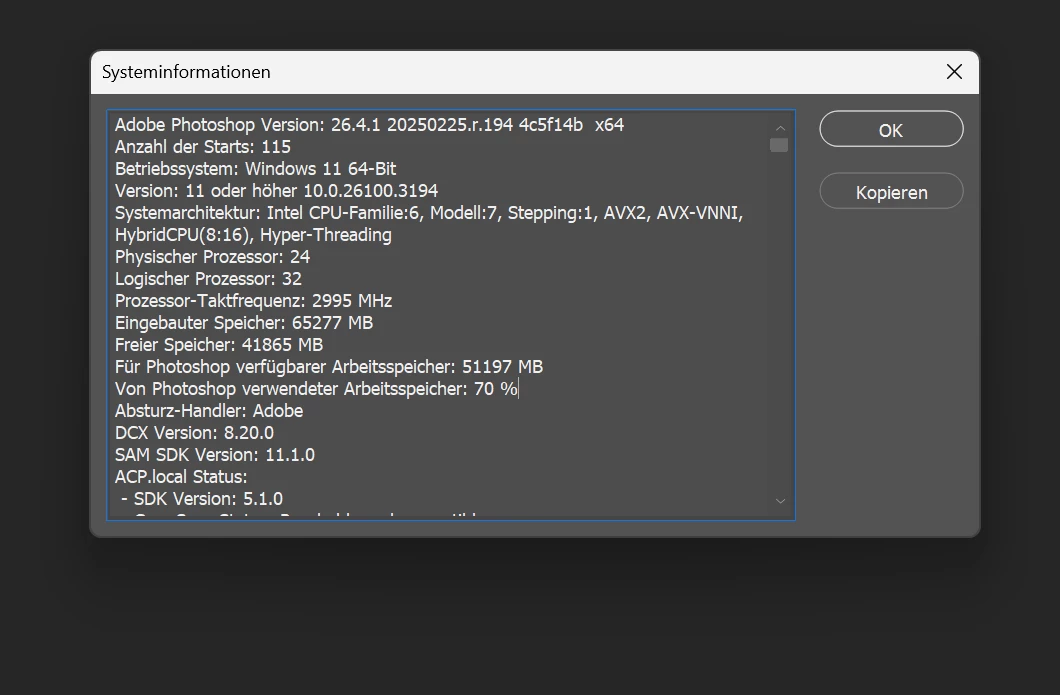Click the scrollbar's down arrow
Image resolution: width=1060 pixels, height=695 pixels.
(780, 501)
